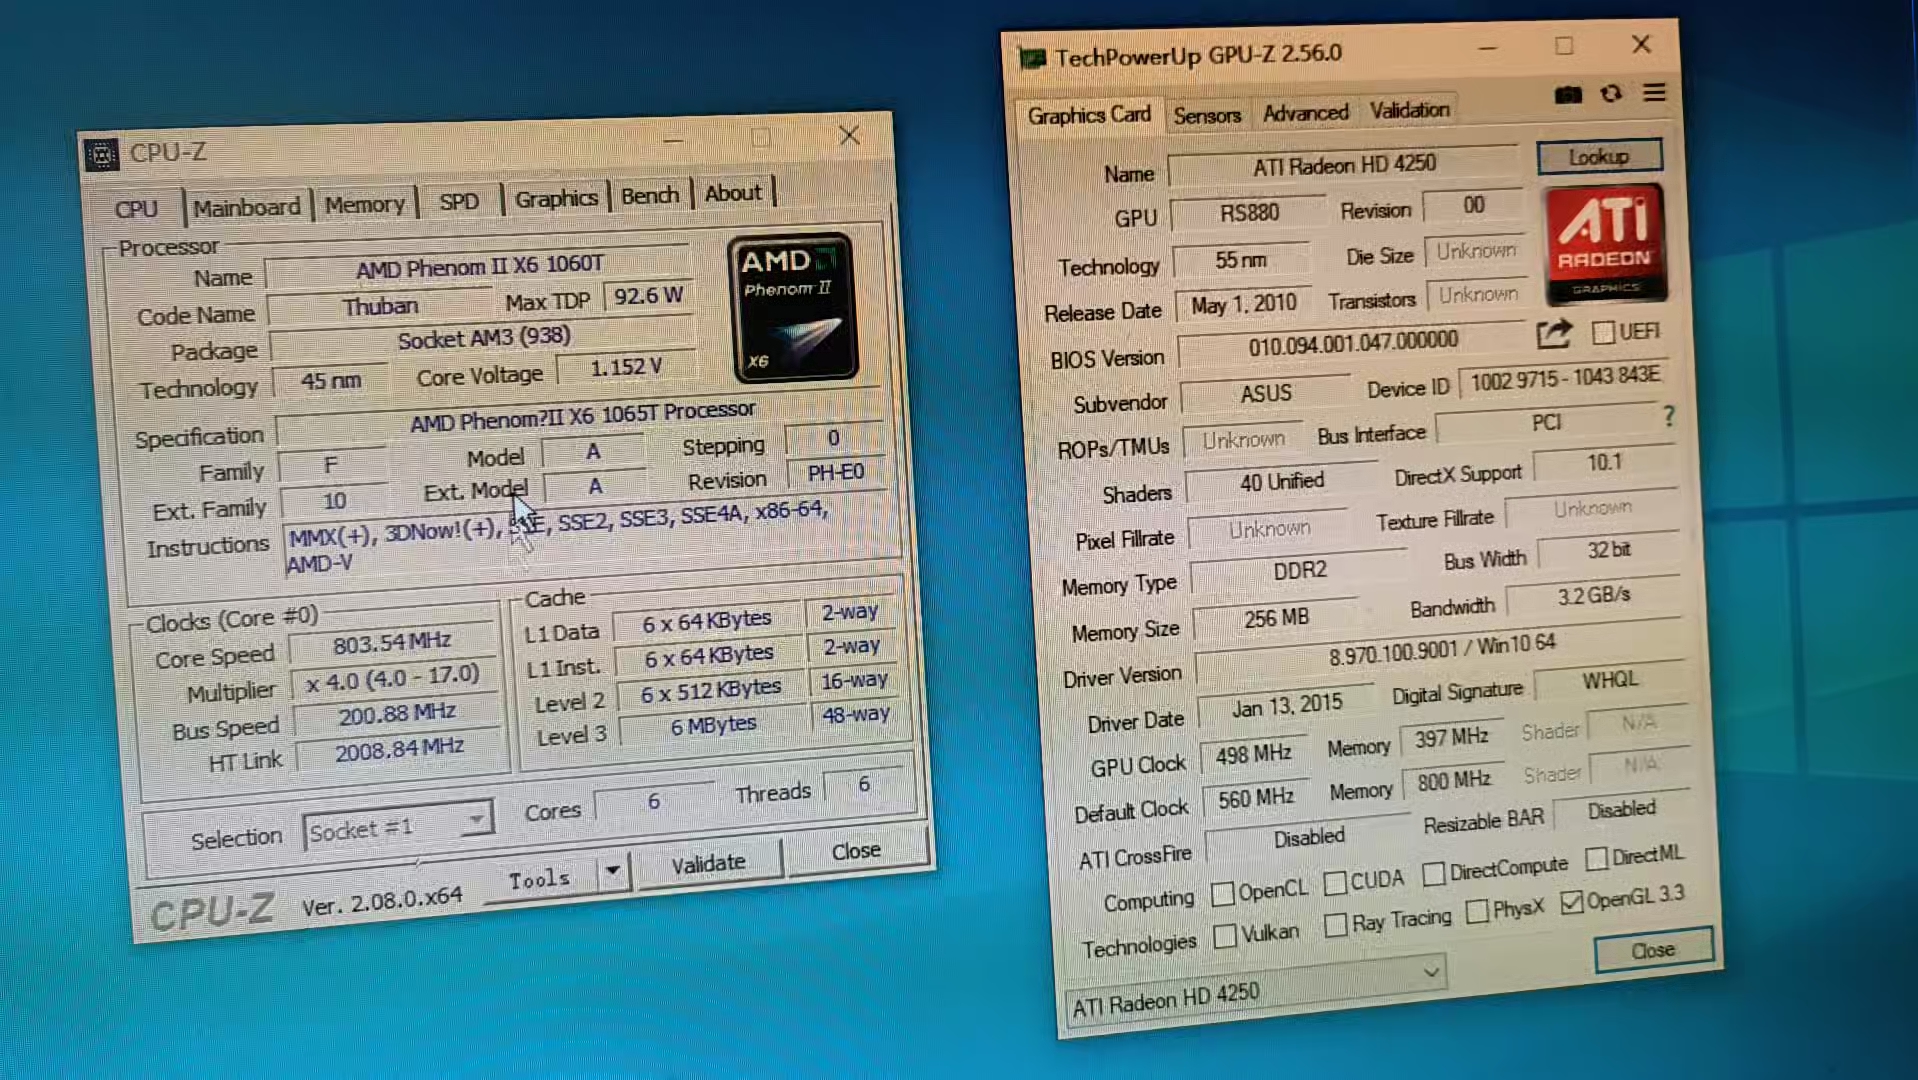Click the GPU name field ATI Radeon HD 4250
Image resolution: width=1918 pixels, height=1080 pixels.
(x=1344, y=165)
